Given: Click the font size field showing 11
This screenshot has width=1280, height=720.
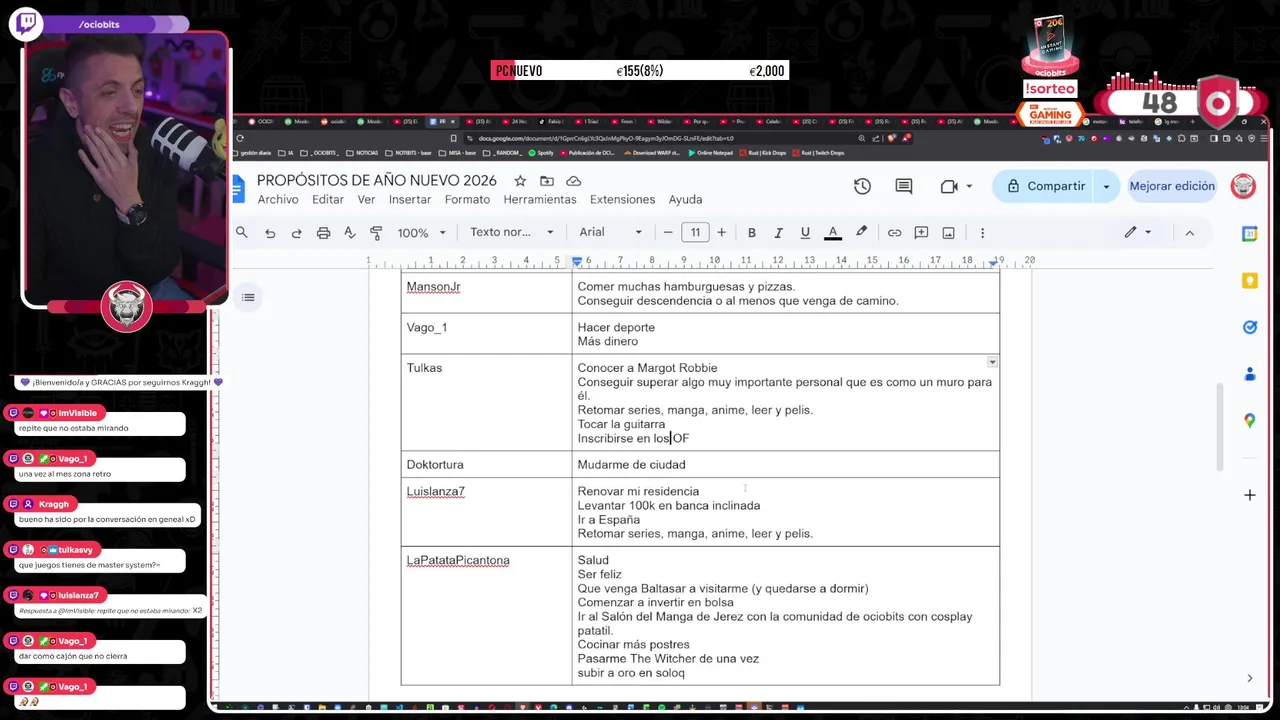Looking at the screenshot, I should point(695,232).
